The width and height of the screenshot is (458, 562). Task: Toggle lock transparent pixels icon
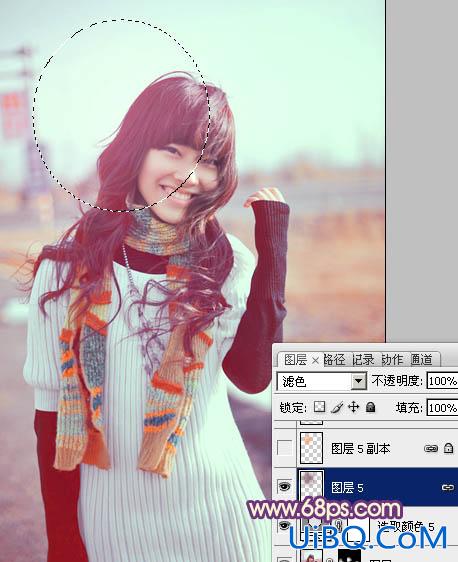[x=319, y=407]
